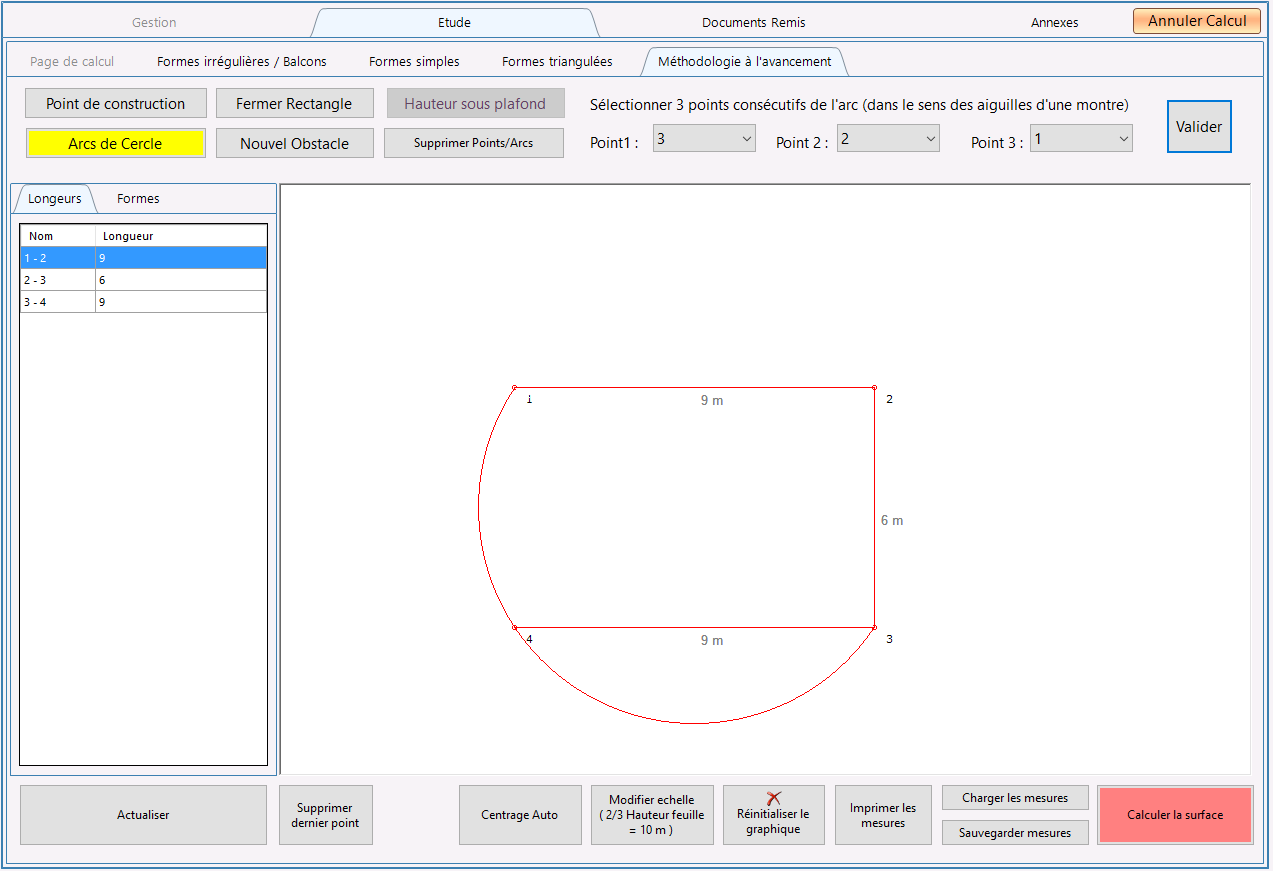Image resolution: width=1273 pixels, height=871 pixels.
Task: Open the Formes triangulées tab
Action: coord(557,62)
